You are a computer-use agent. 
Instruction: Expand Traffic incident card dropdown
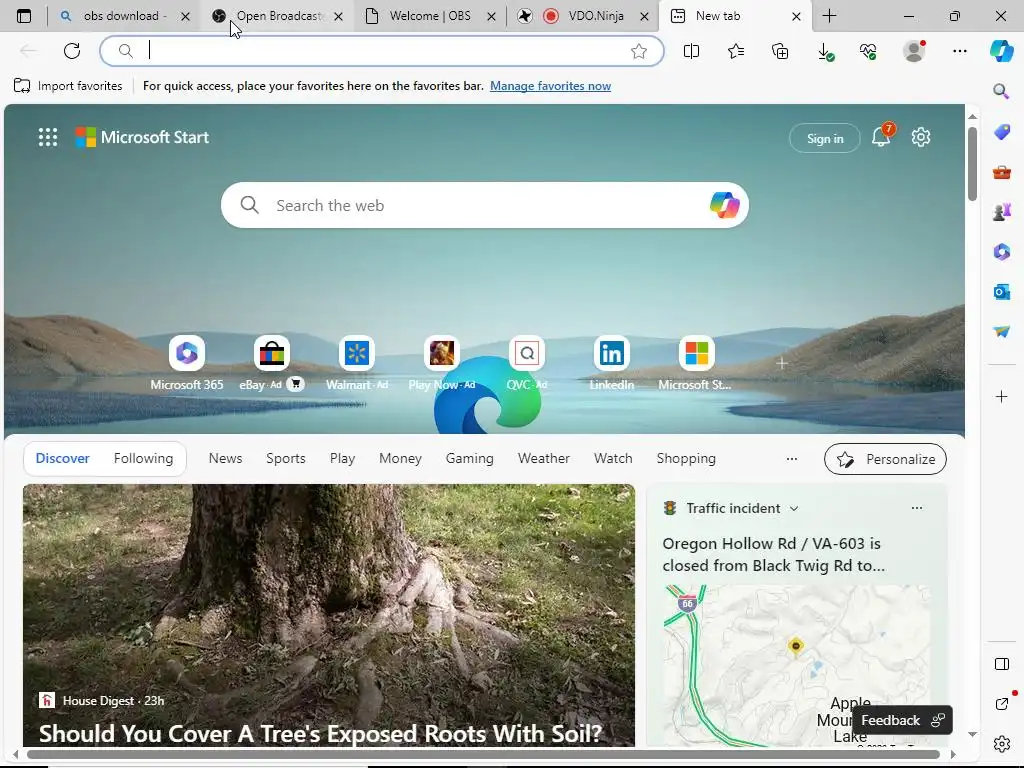pos(794,508)
